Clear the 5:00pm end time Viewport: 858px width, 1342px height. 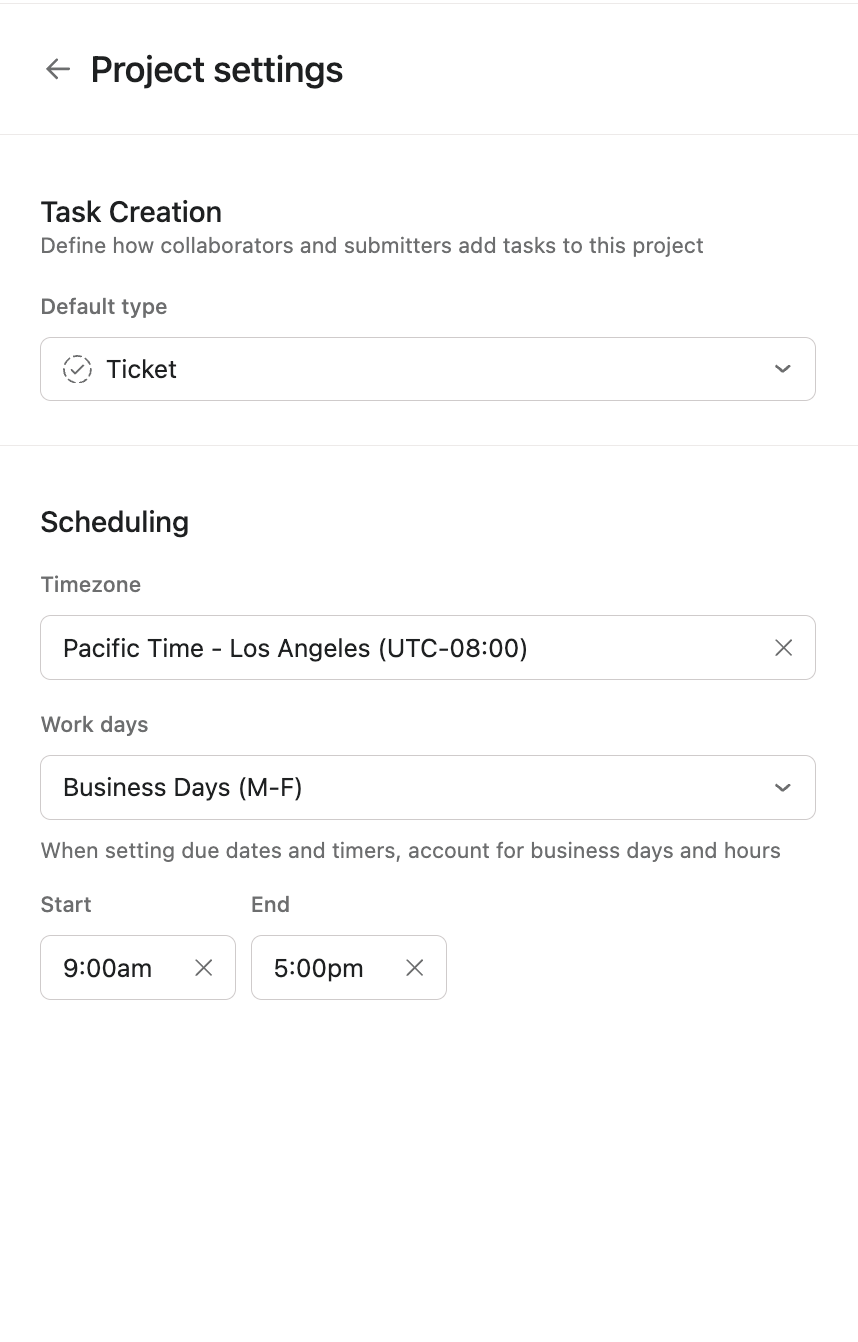414,967
